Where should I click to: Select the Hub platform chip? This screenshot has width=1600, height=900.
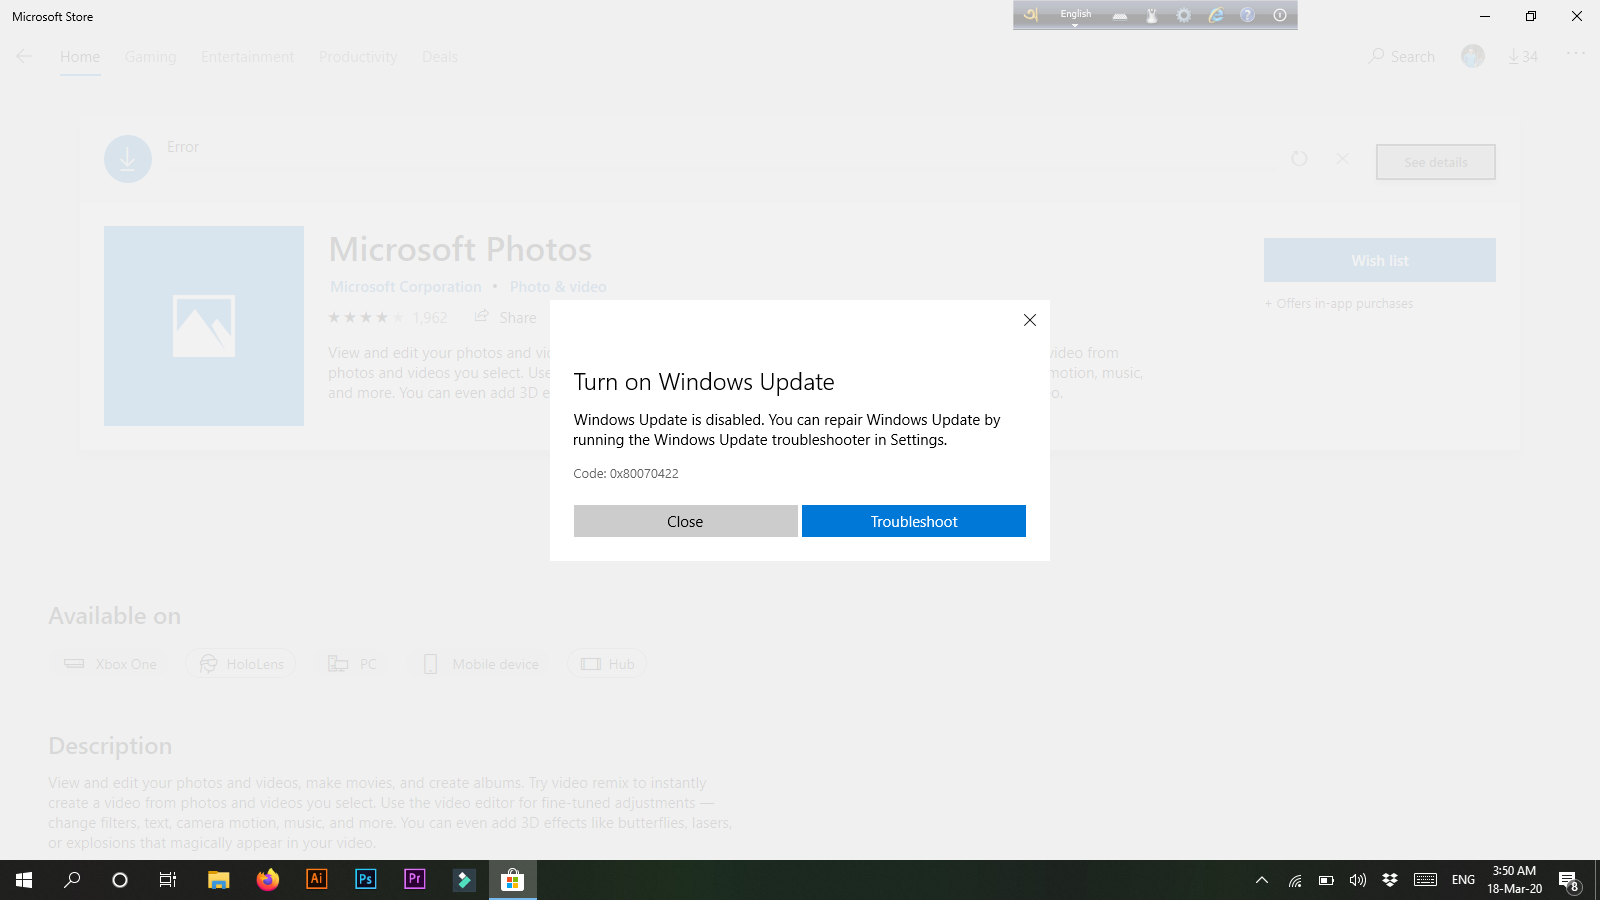[607, 664]
